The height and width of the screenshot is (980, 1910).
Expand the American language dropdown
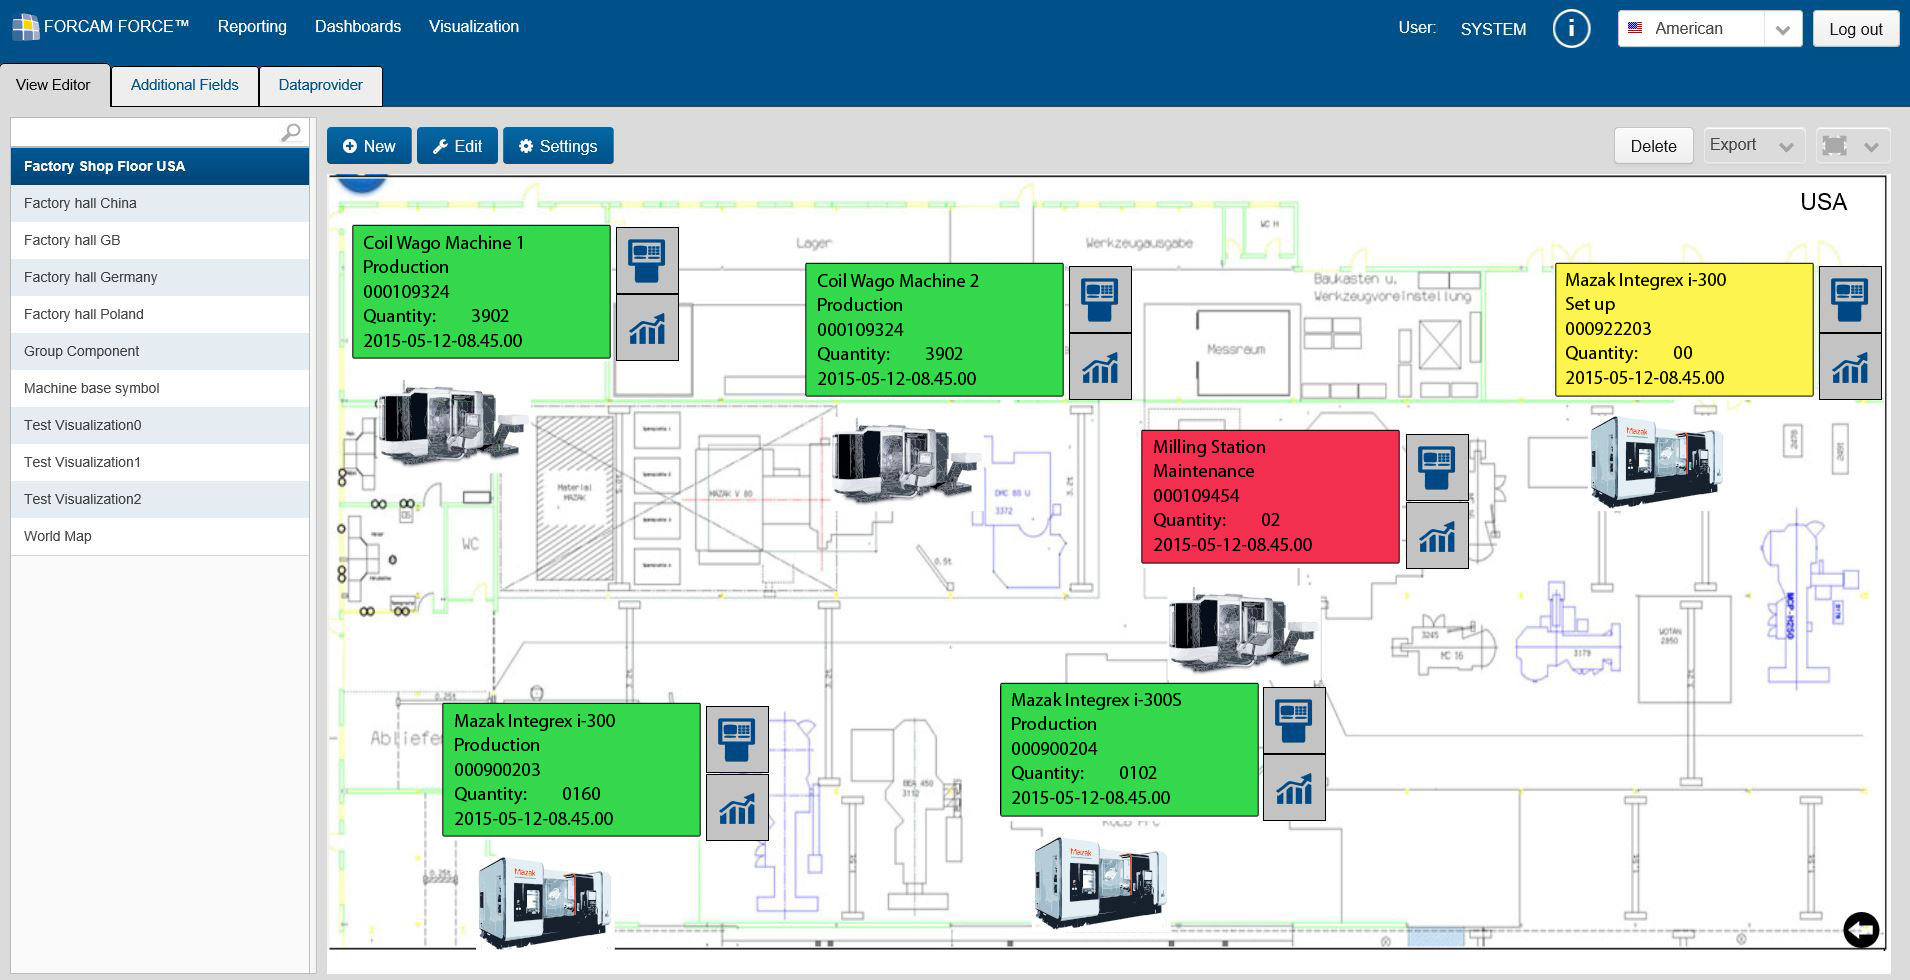pos(1781,29)
